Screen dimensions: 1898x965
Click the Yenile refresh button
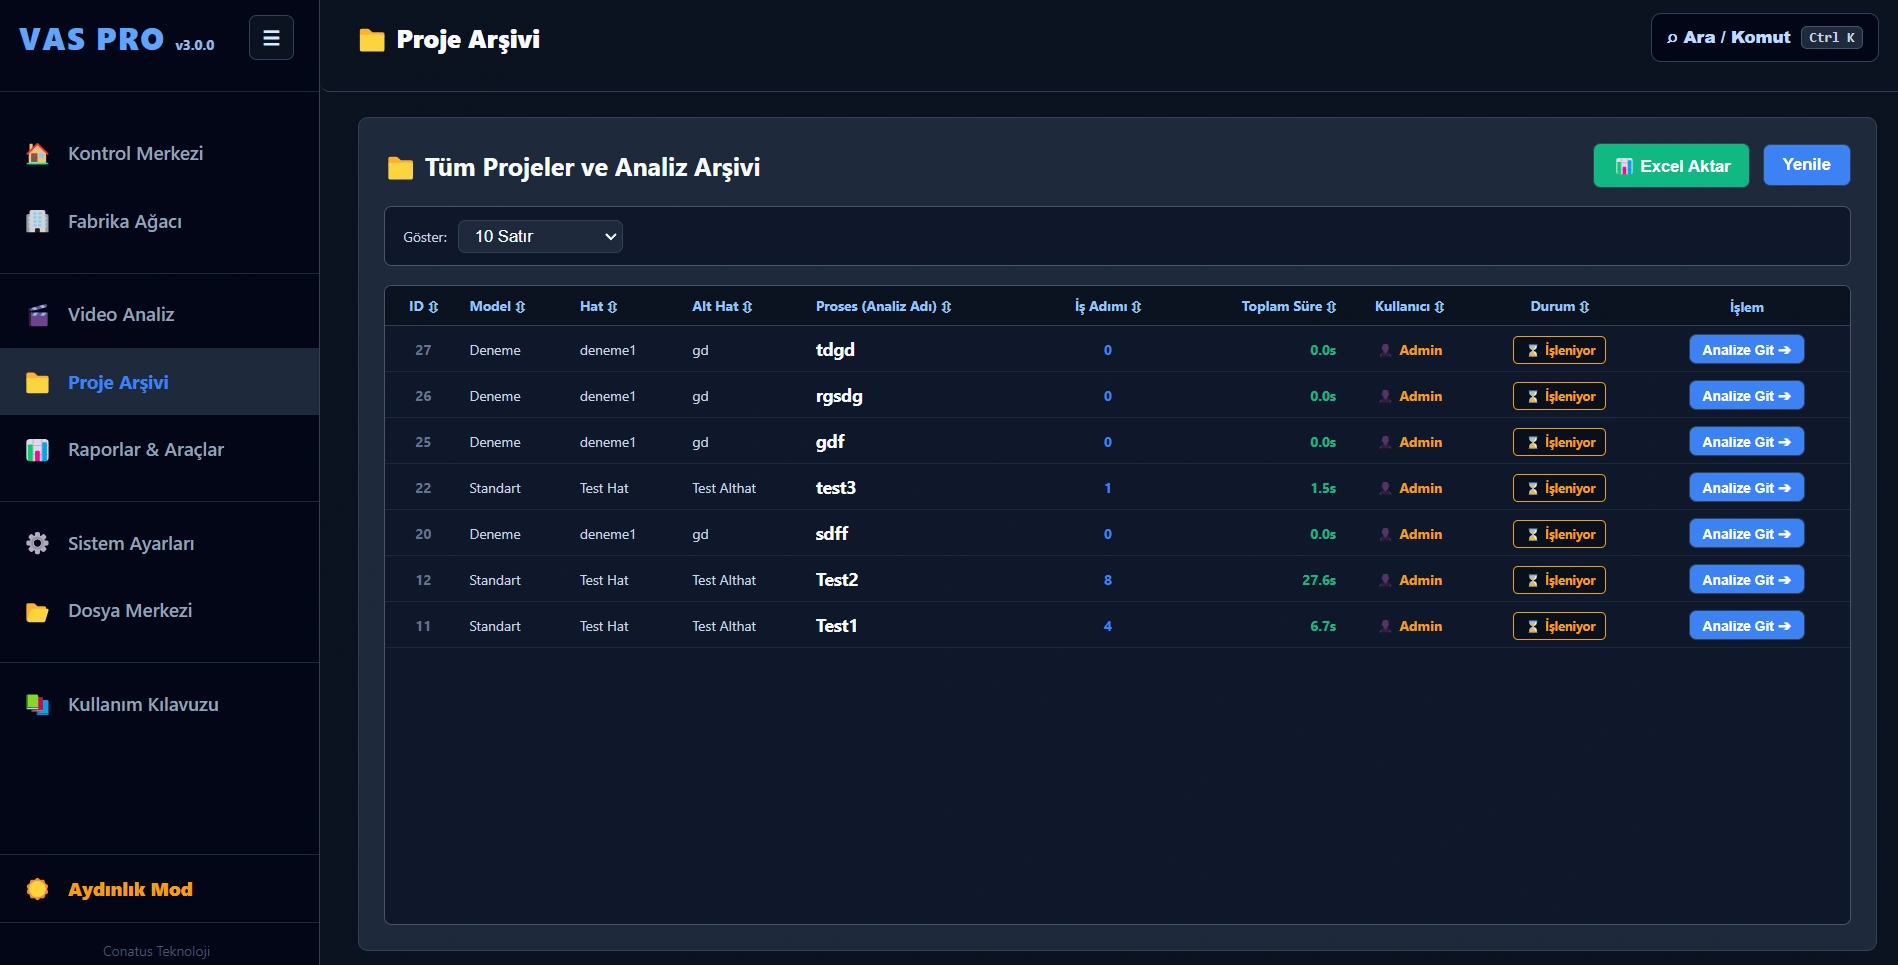pyautogui.click(x=1806, y=165)
